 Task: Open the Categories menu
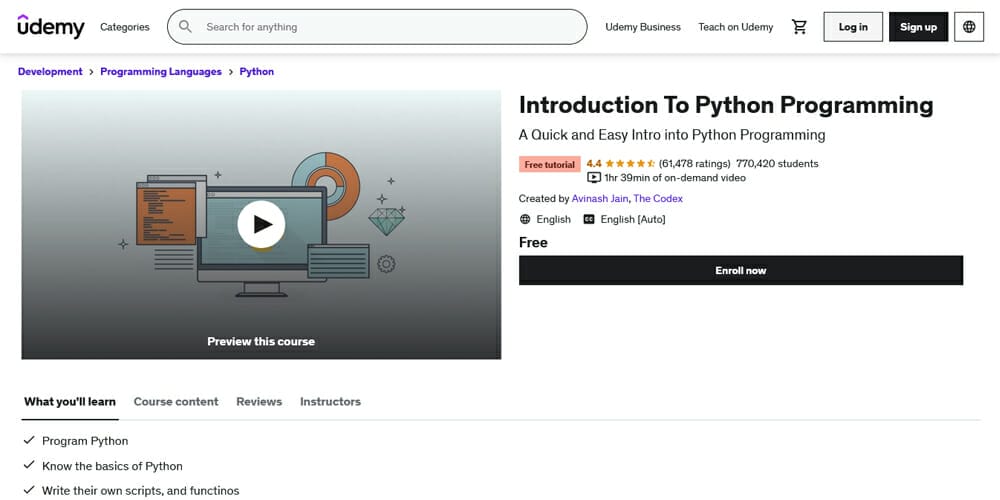[125, 27]
